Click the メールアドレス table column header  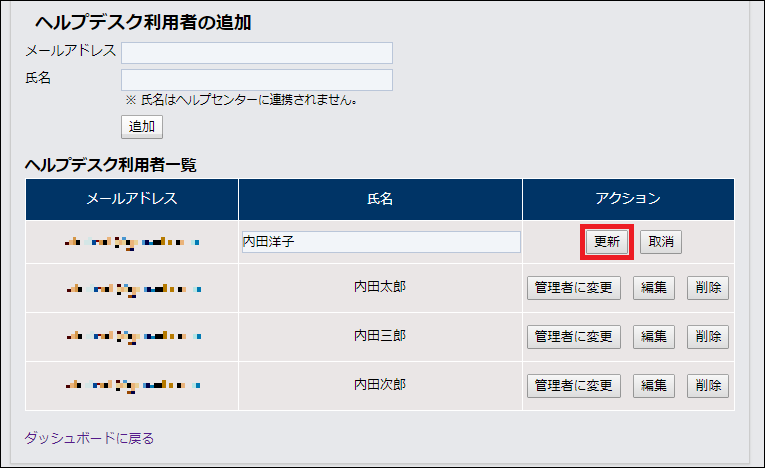pos(132,199)
